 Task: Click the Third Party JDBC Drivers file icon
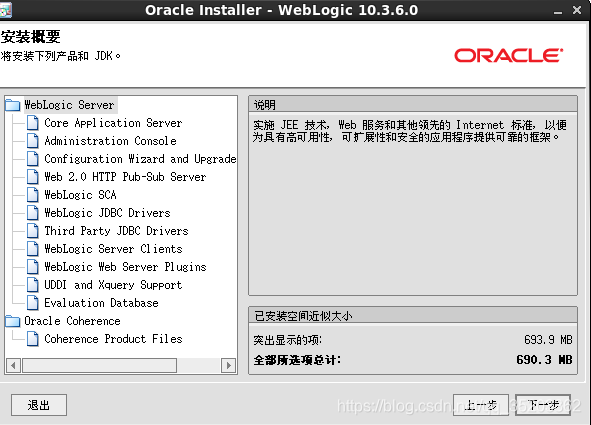pyautogui.click(x=33, y=231)
